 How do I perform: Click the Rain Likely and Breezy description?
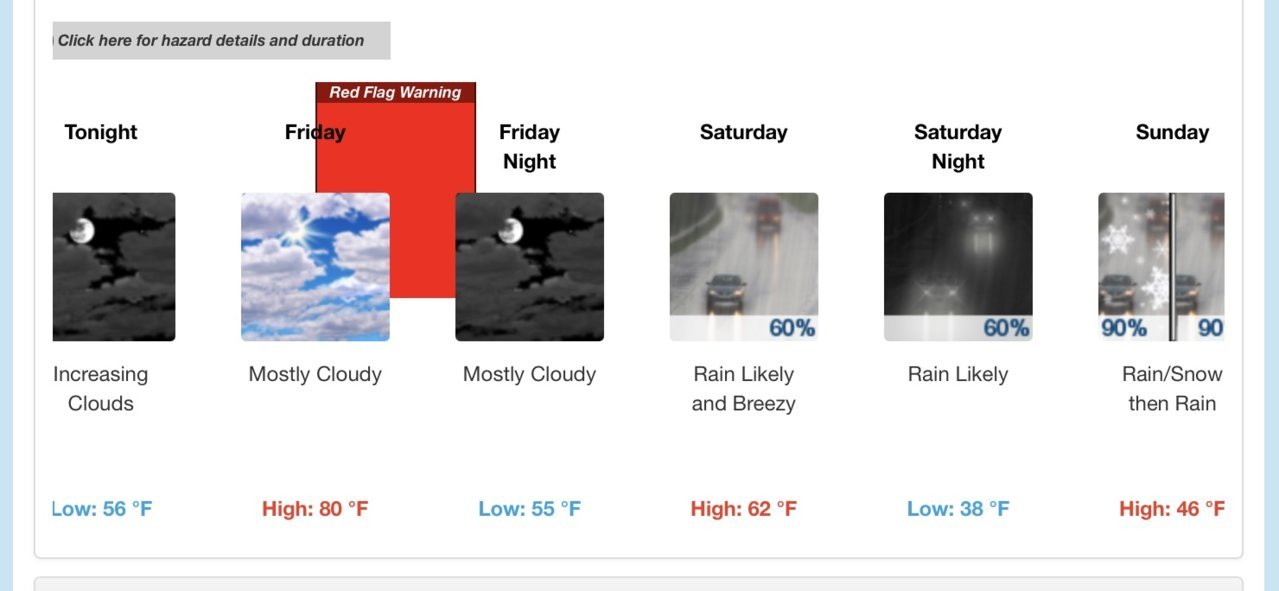click(x=744, y=389)
